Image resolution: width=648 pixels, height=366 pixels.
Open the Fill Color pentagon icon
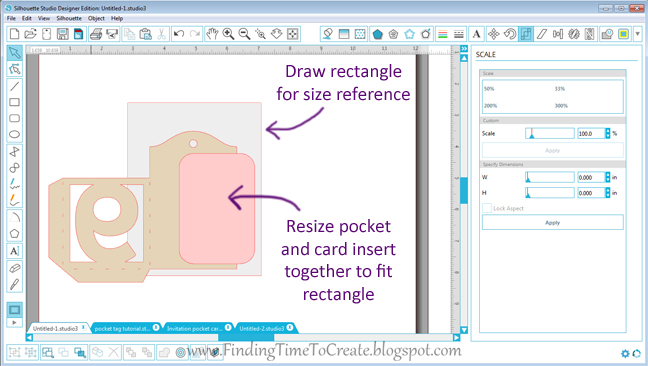click(x=377, y=34)
